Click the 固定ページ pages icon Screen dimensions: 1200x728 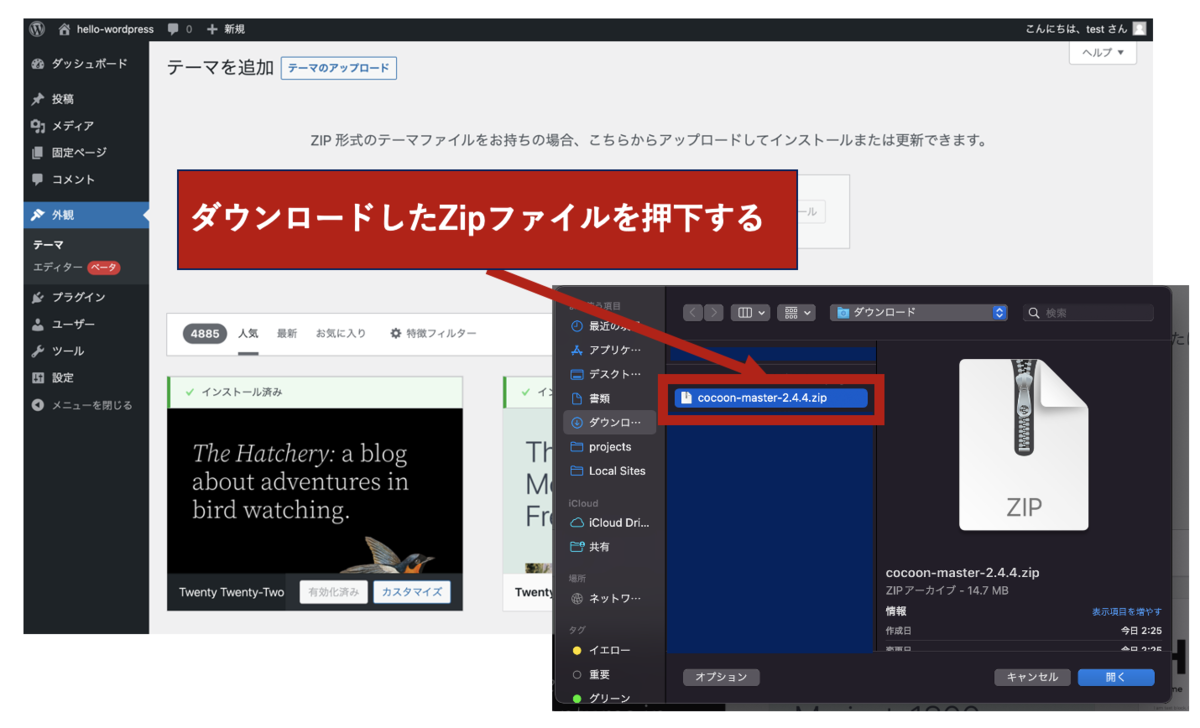pyautogui.click(x=38, y=153)
